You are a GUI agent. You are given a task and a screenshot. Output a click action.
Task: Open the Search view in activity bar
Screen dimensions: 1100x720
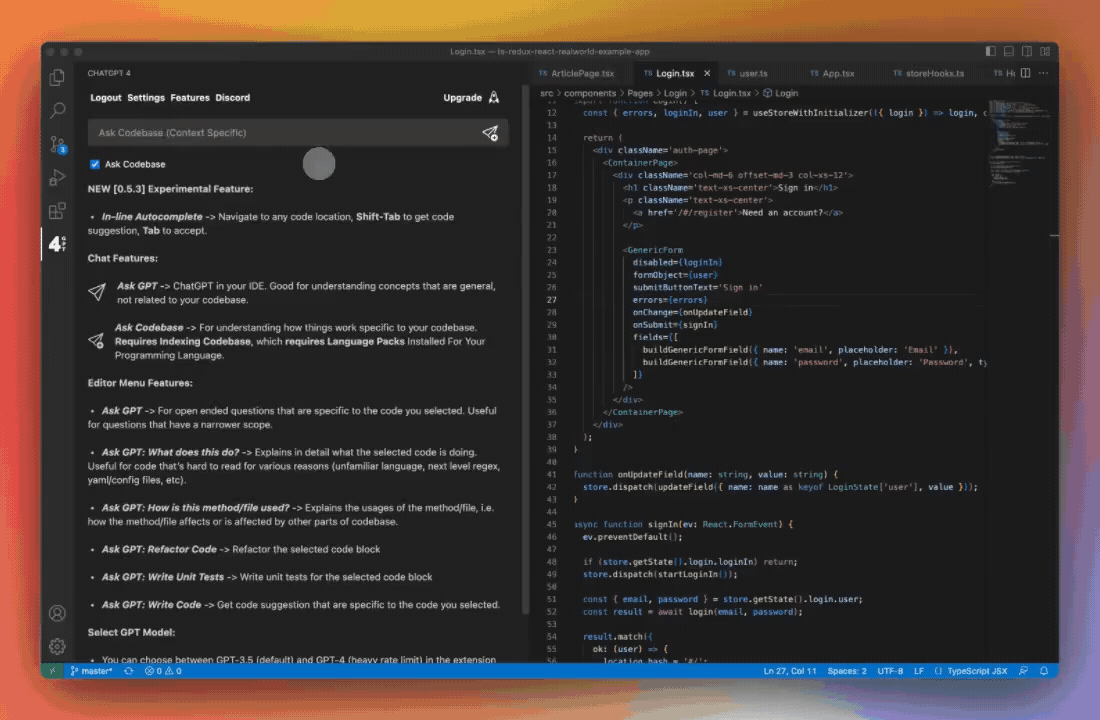(x=58, y=110)
